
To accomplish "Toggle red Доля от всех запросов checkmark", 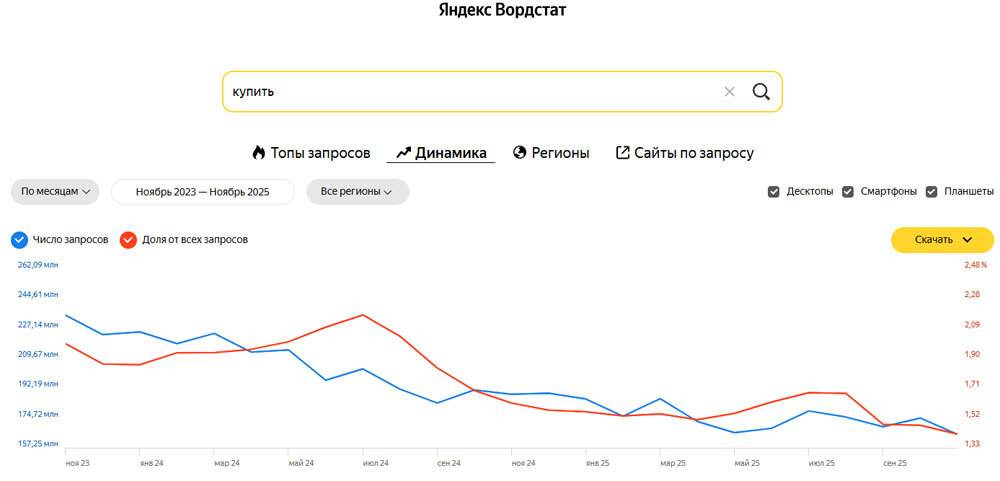I will [128, 240].
